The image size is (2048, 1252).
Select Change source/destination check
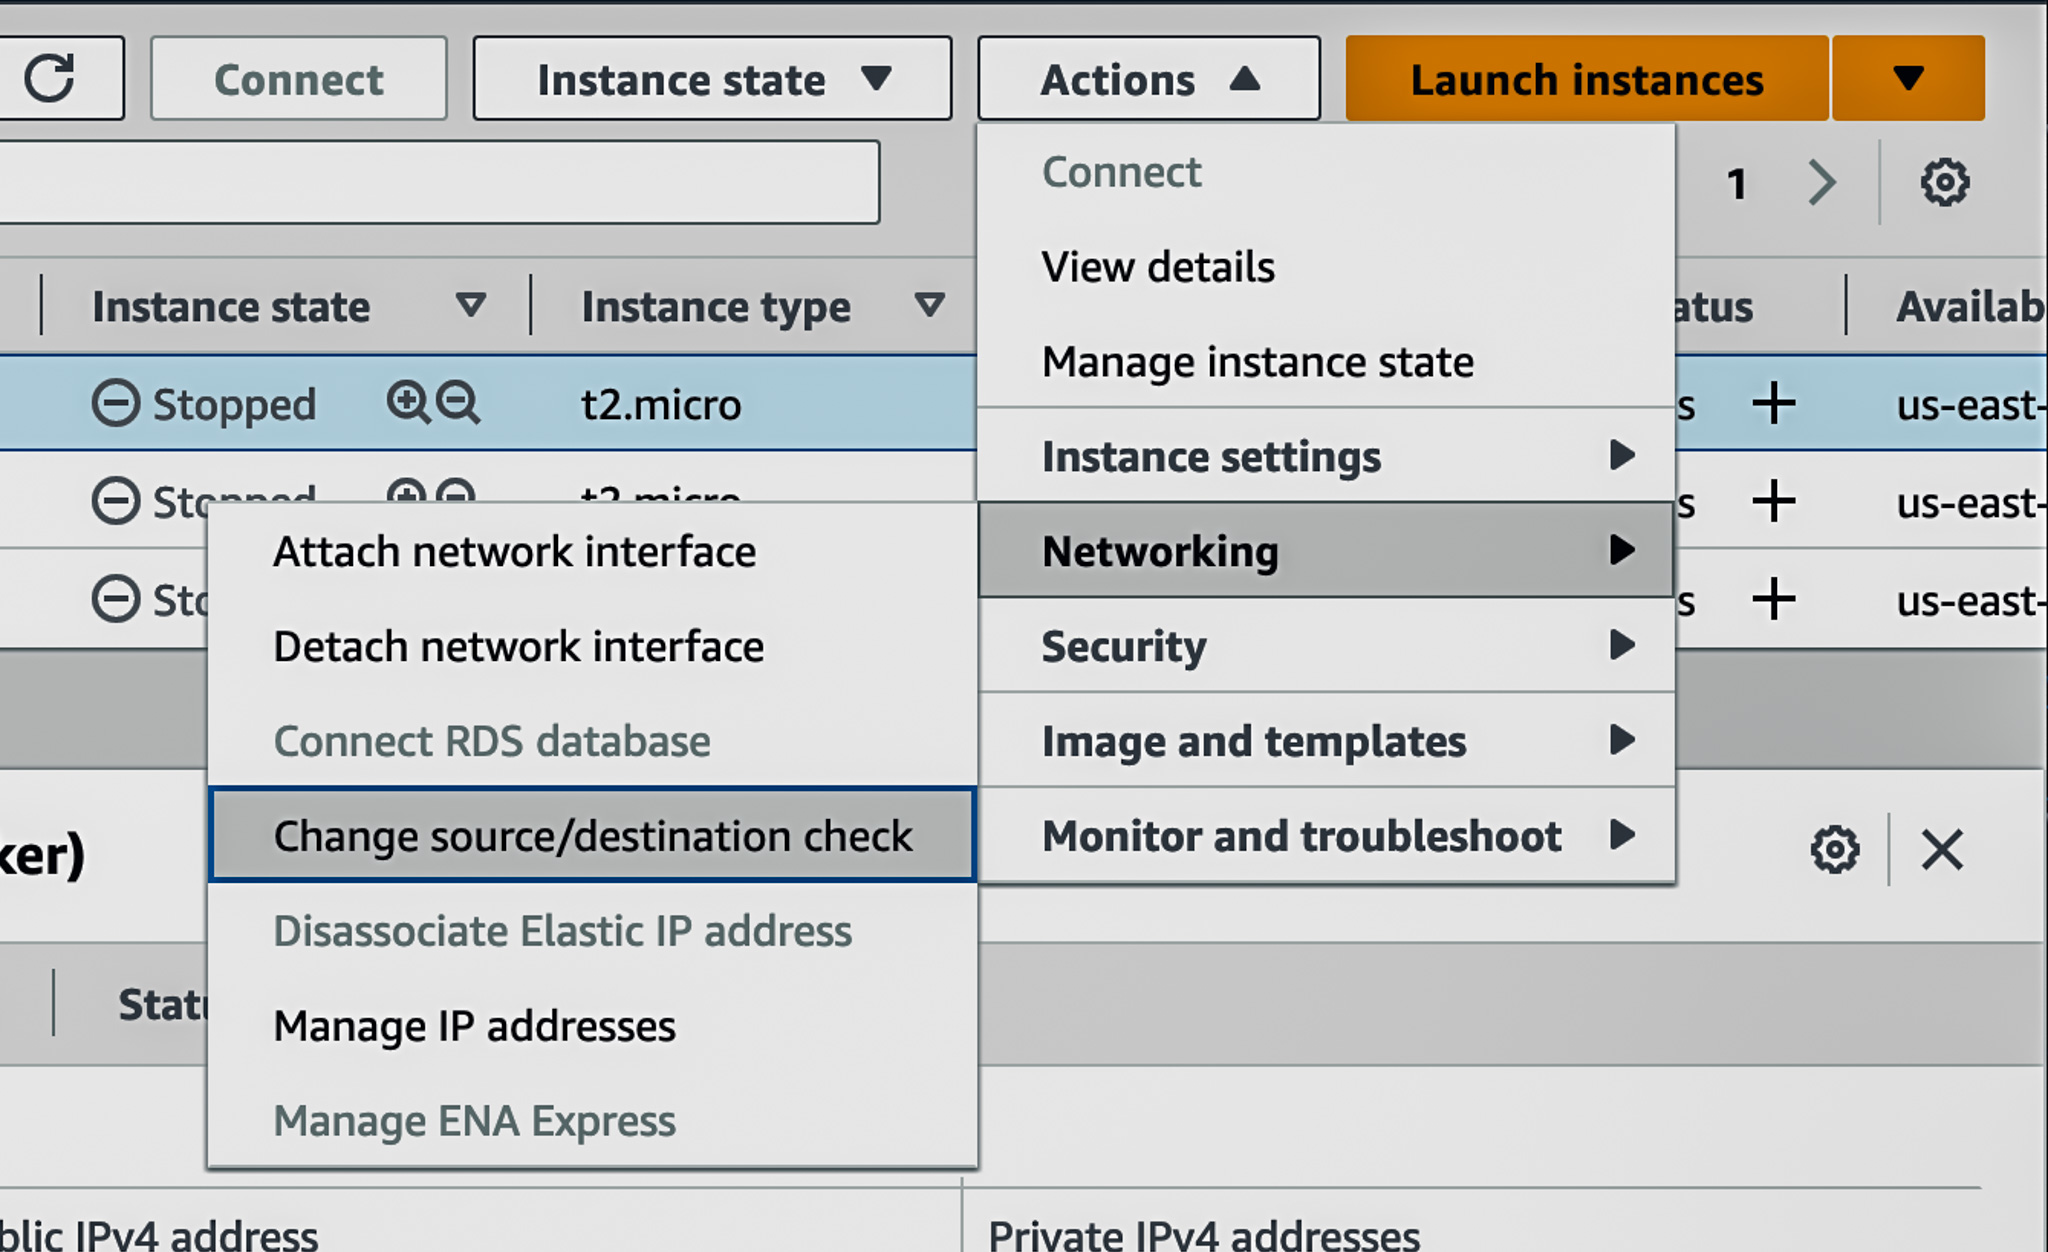click(592, 836)
